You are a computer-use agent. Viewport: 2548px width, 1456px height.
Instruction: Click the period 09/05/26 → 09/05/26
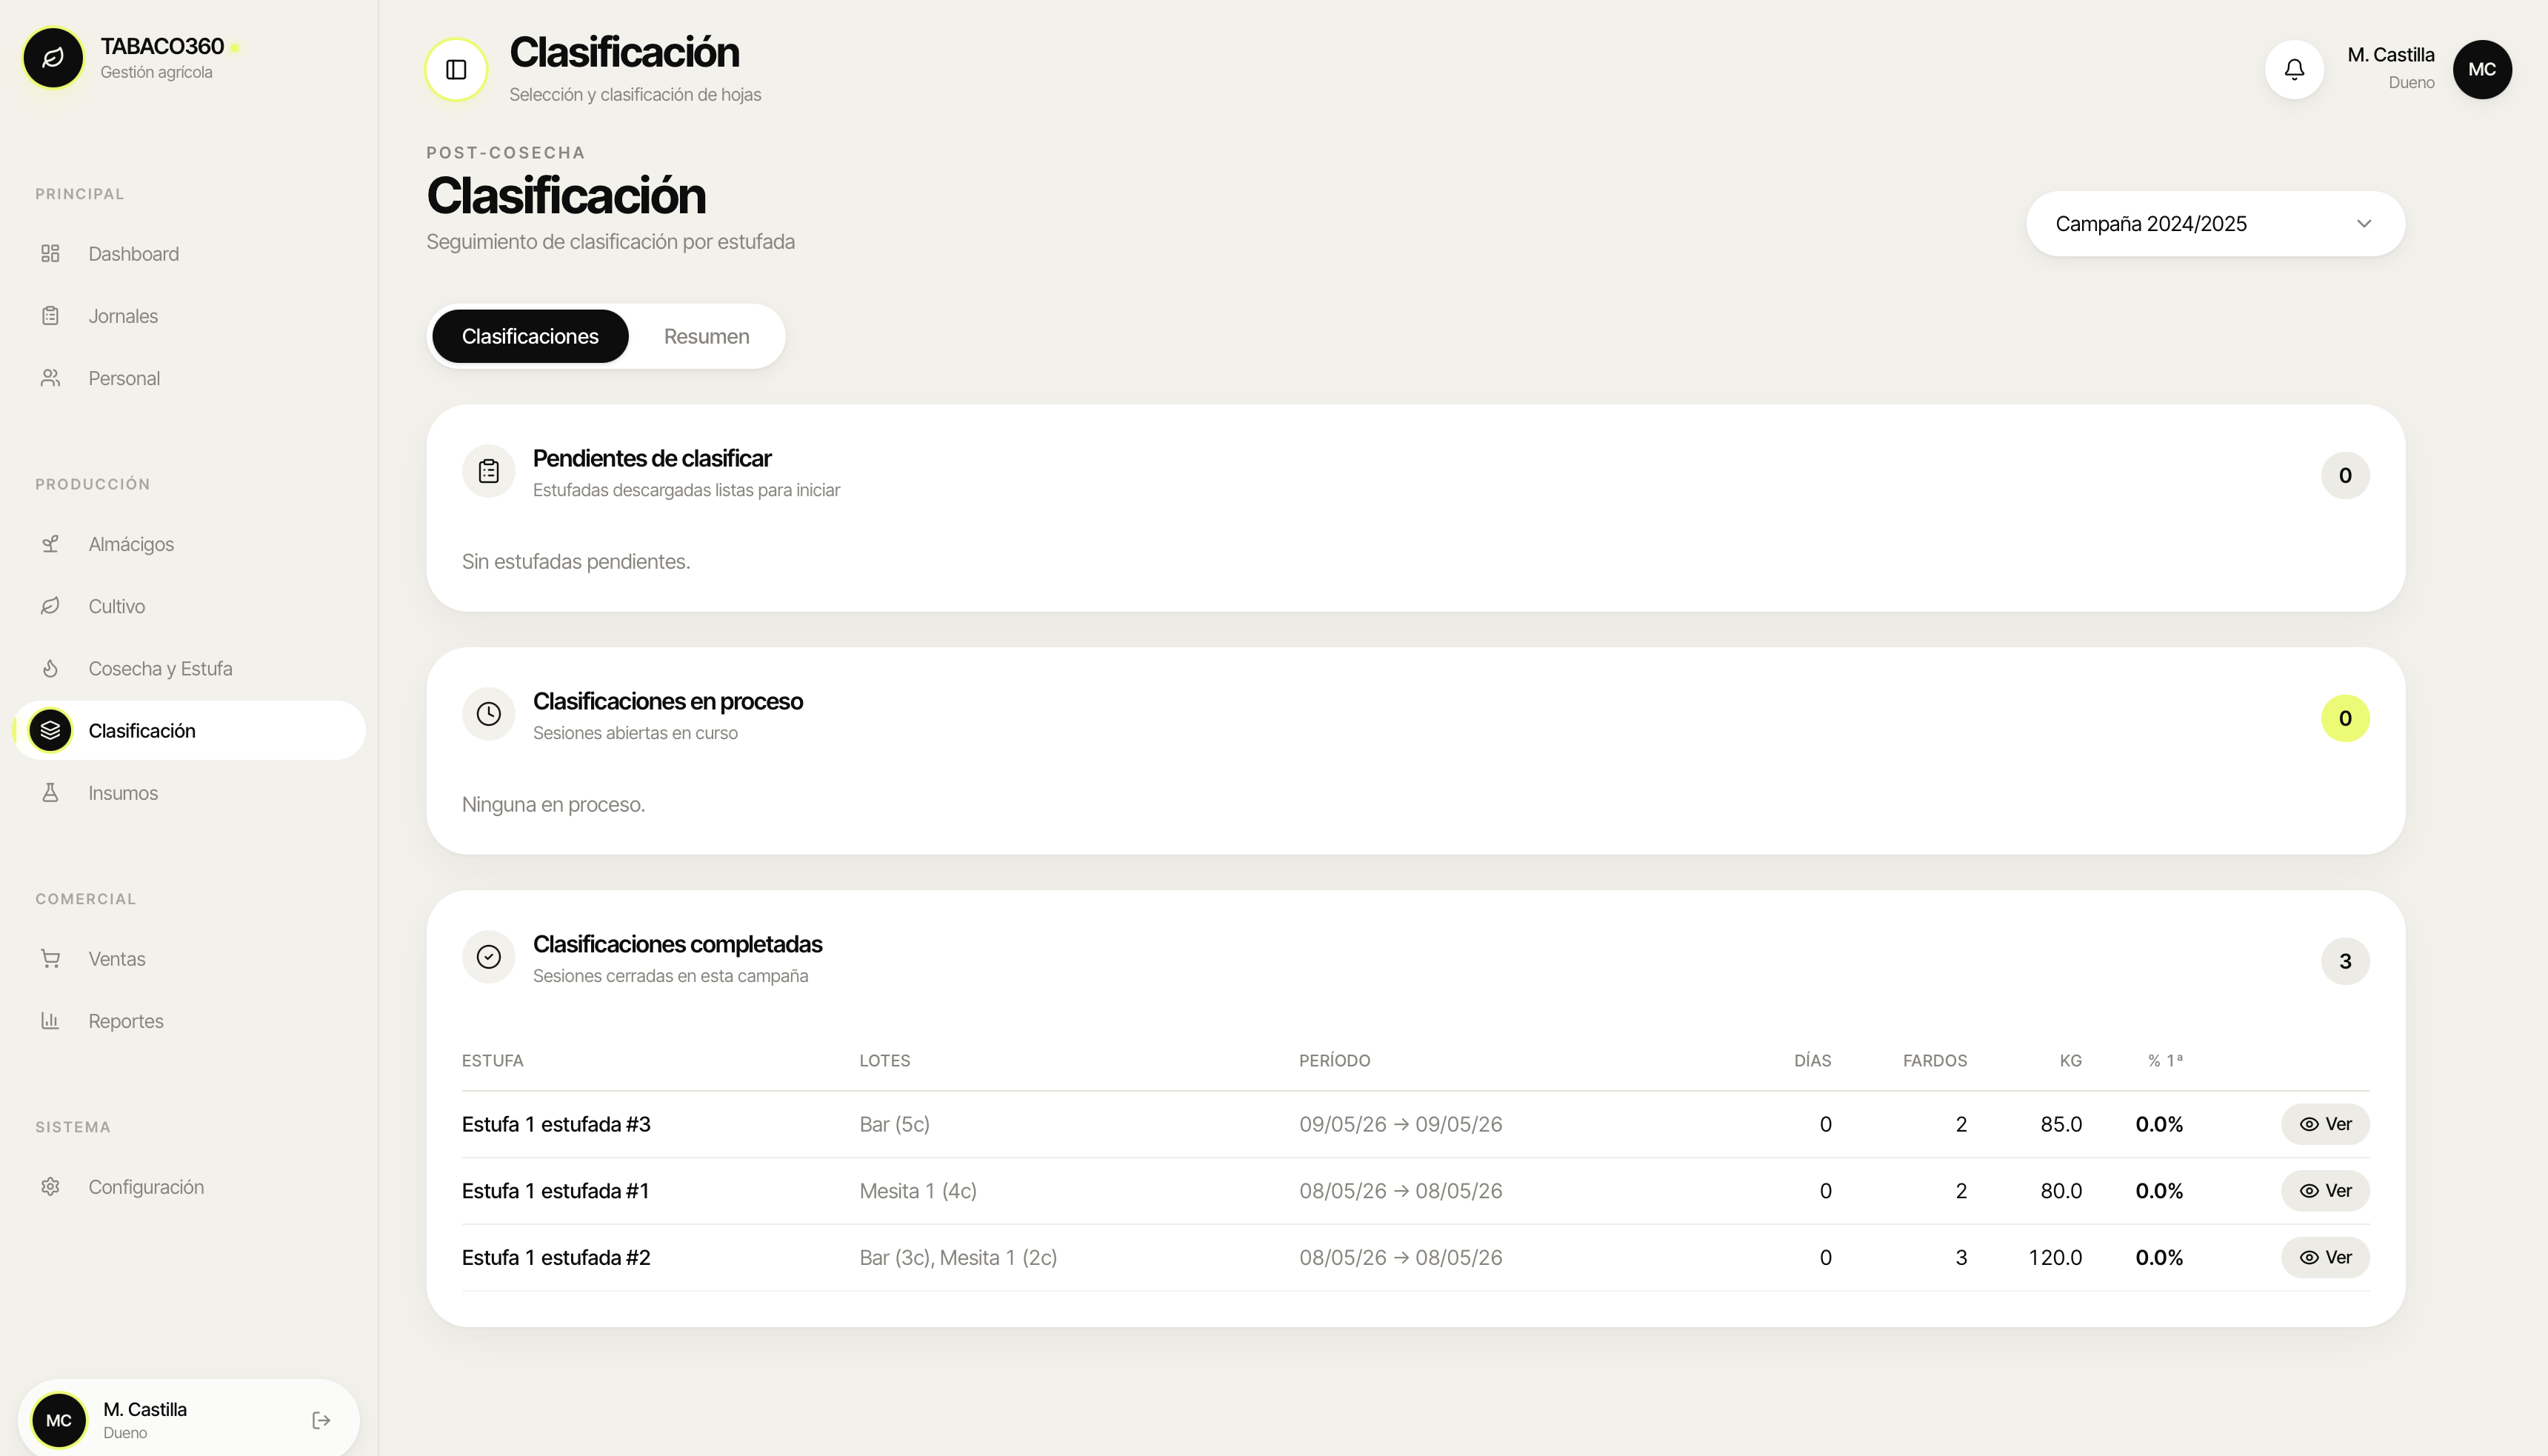[x=1400, y=1124]
